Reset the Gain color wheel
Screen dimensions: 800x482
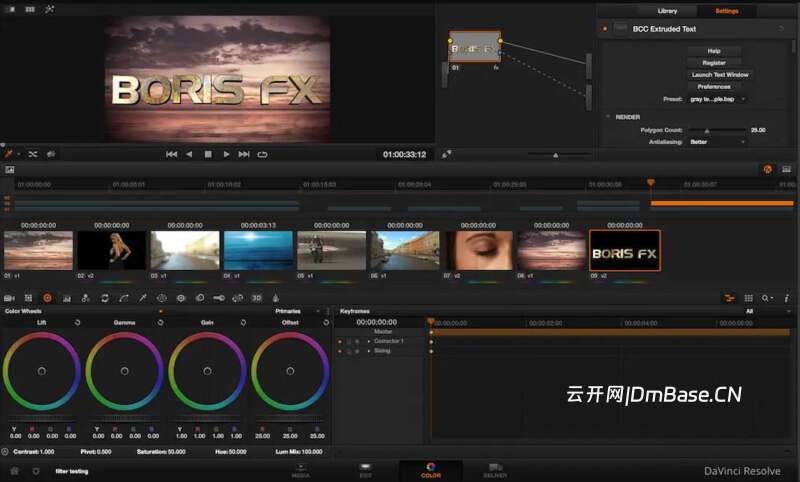[x=243, y=322]
